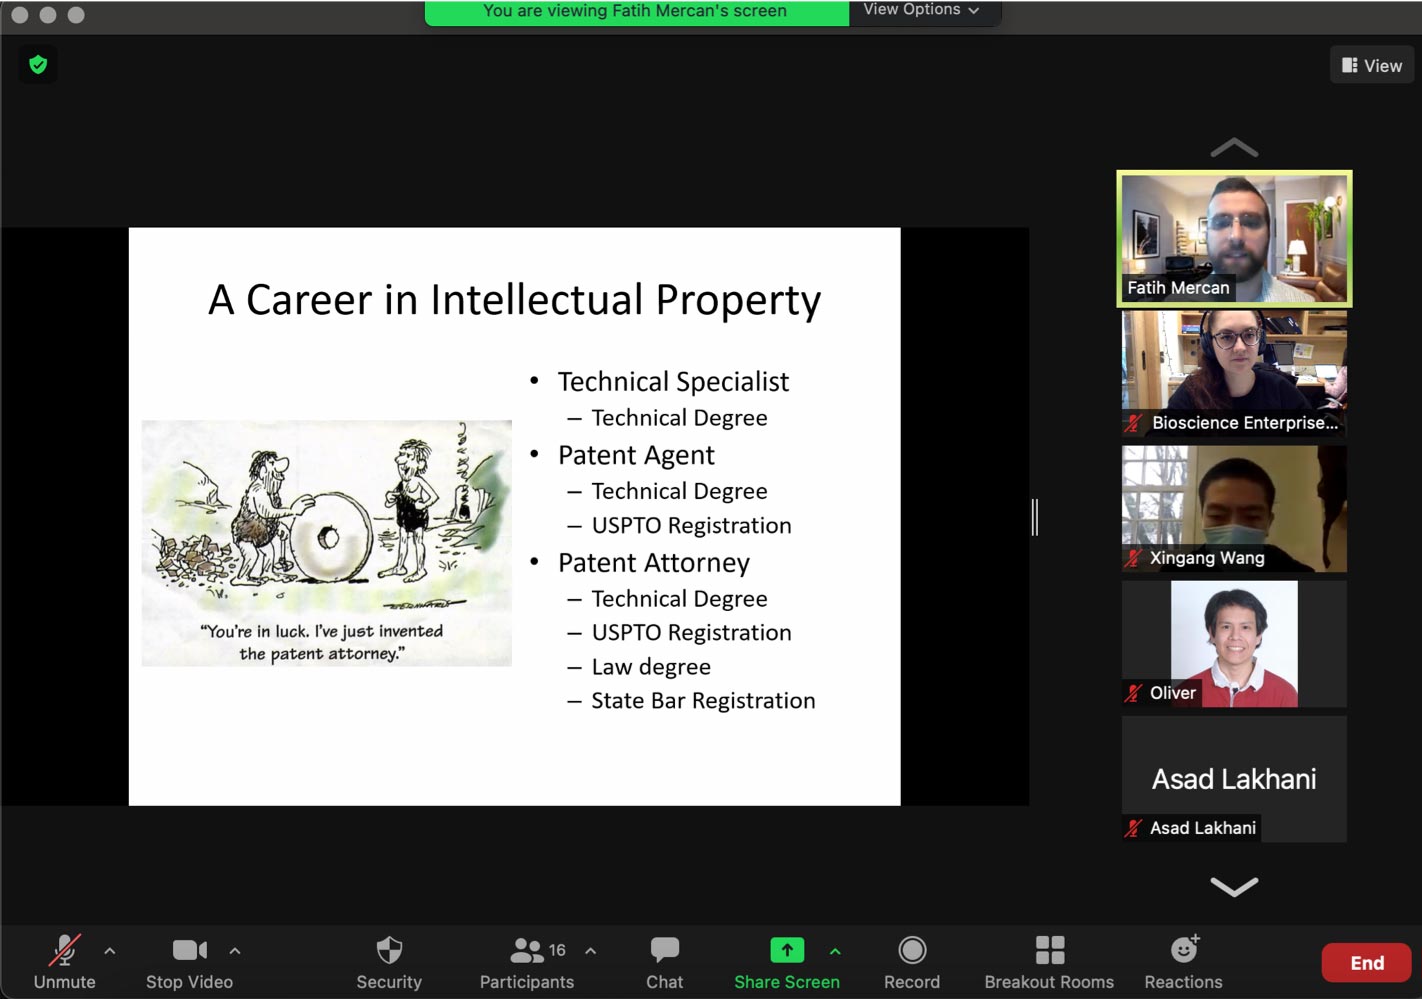The width and height of the screenshot is (1422, 999).
Task: Open the View Options dropdown
Action: (x=921, y=10)
